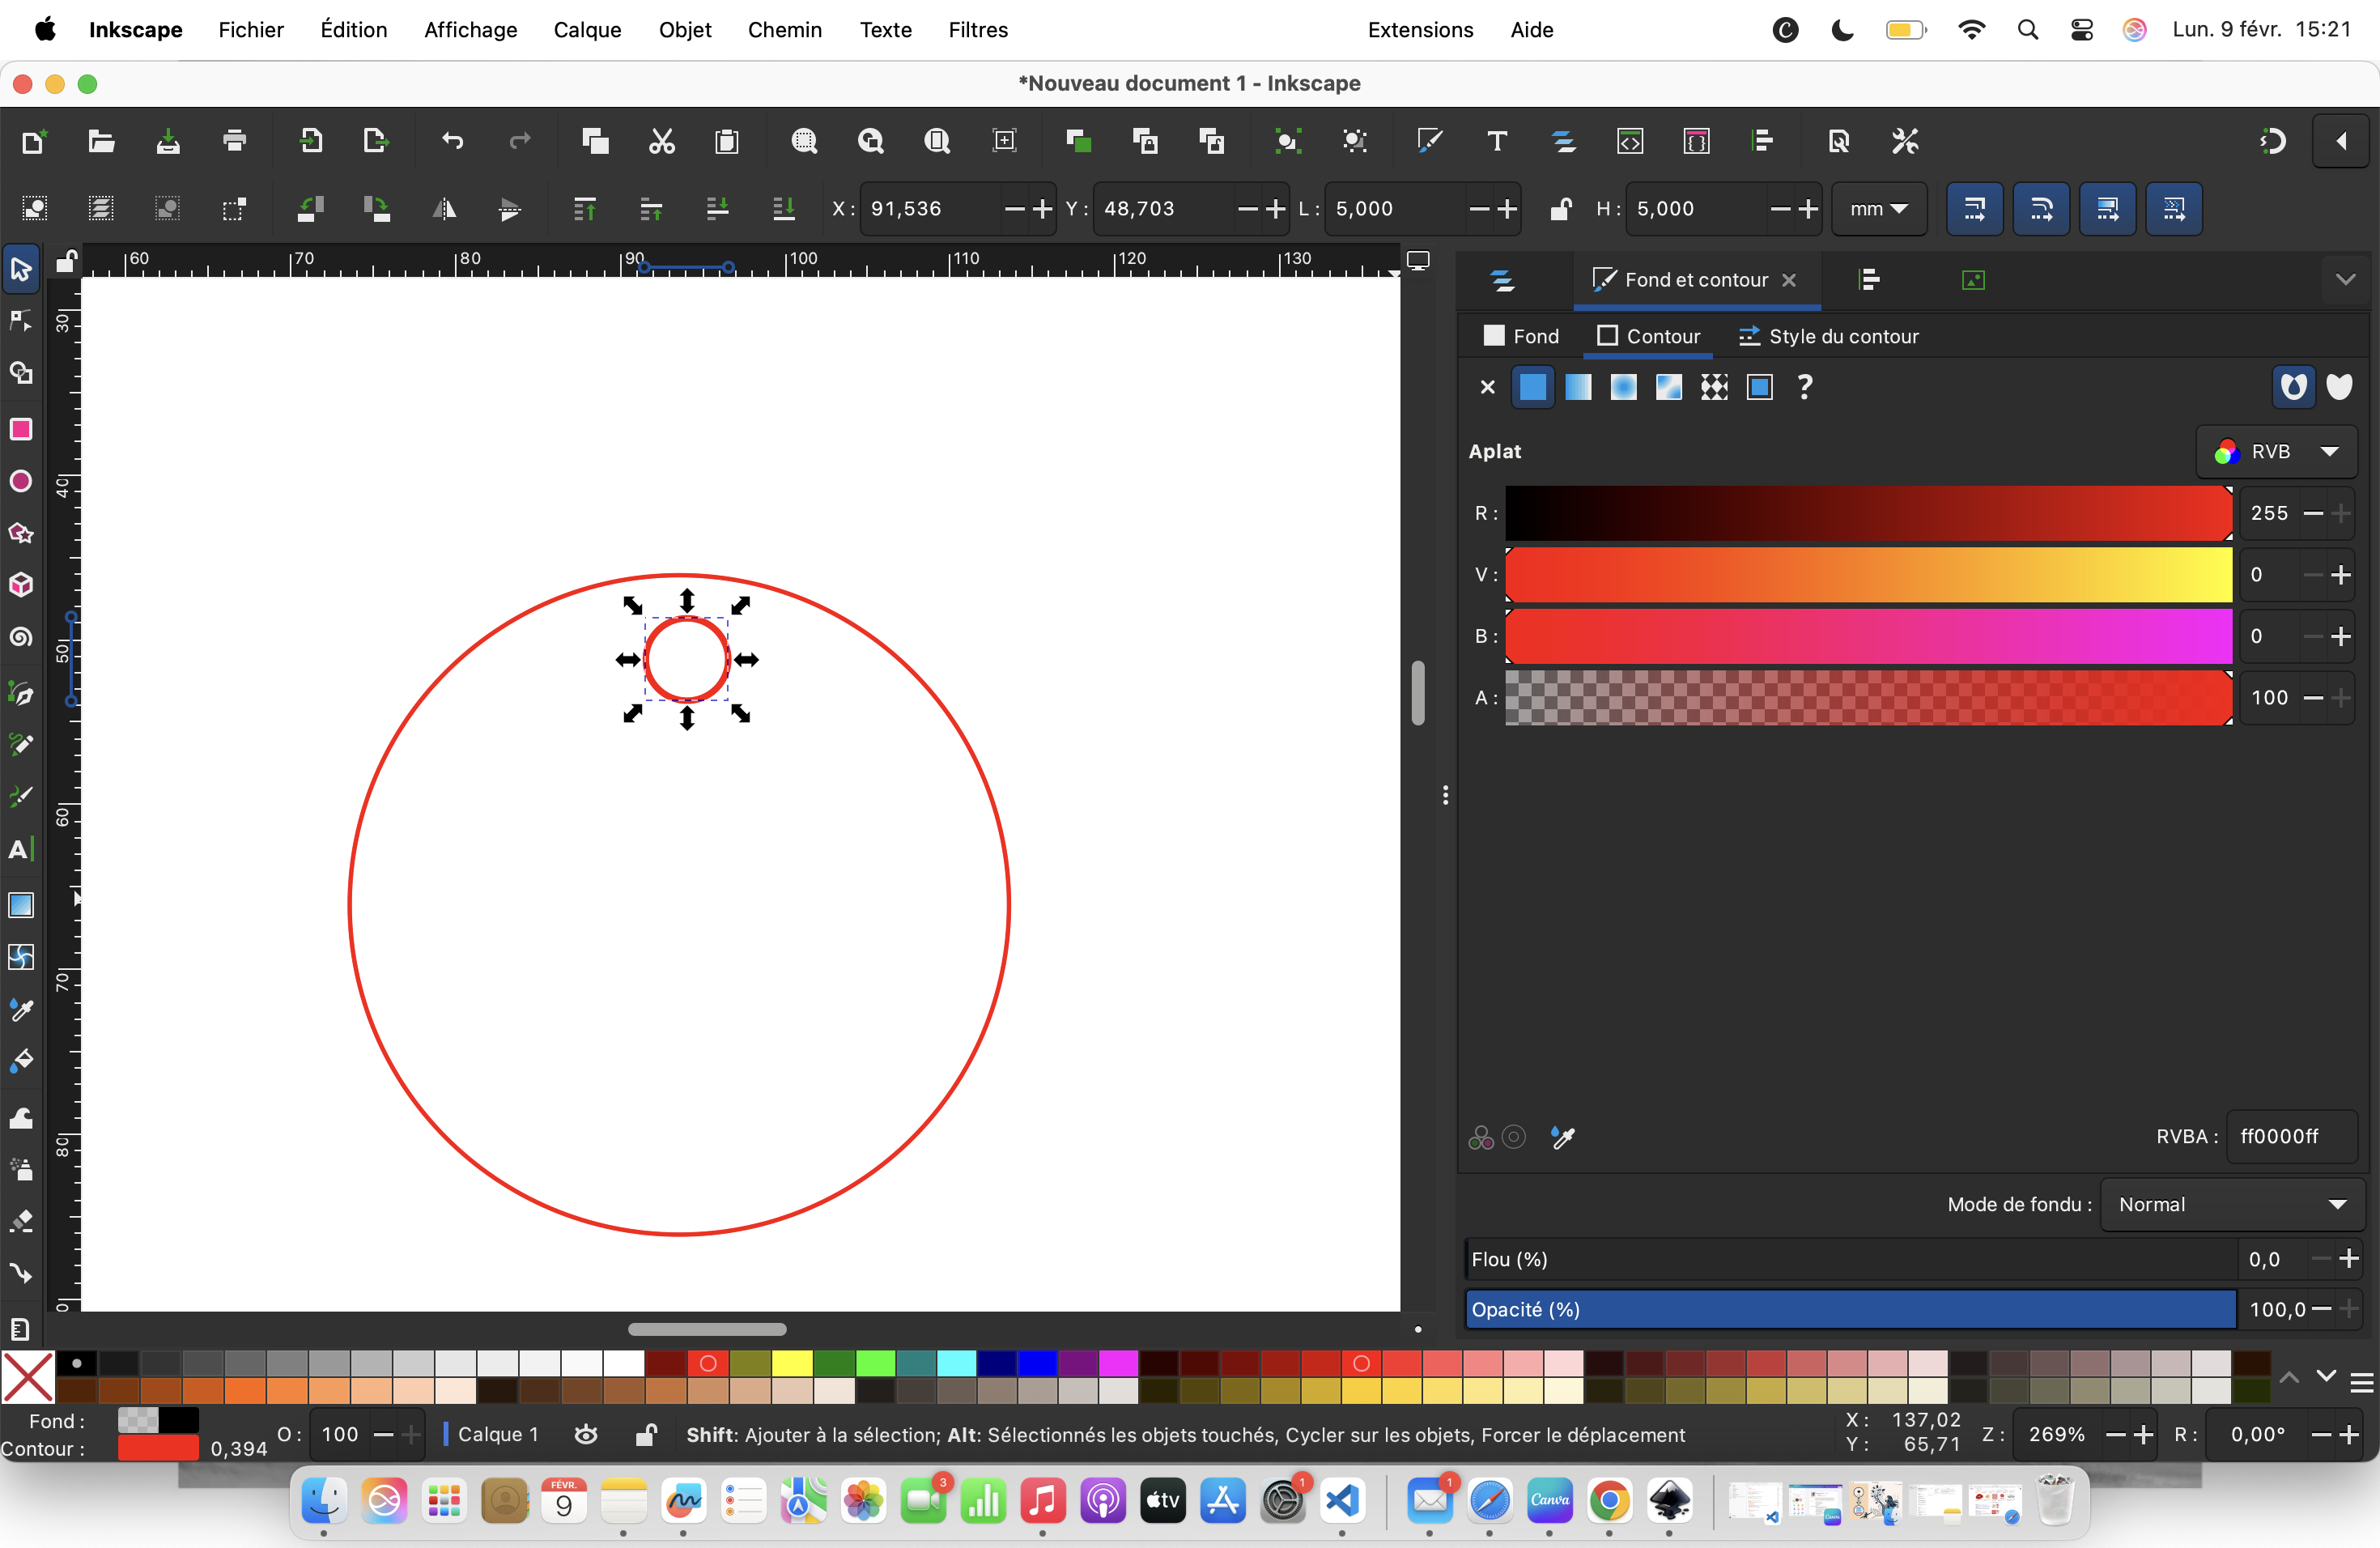This screenshot has height=1548, width=2380.
Task: Open the mm units dropdown
Action: pos(1878,209)
